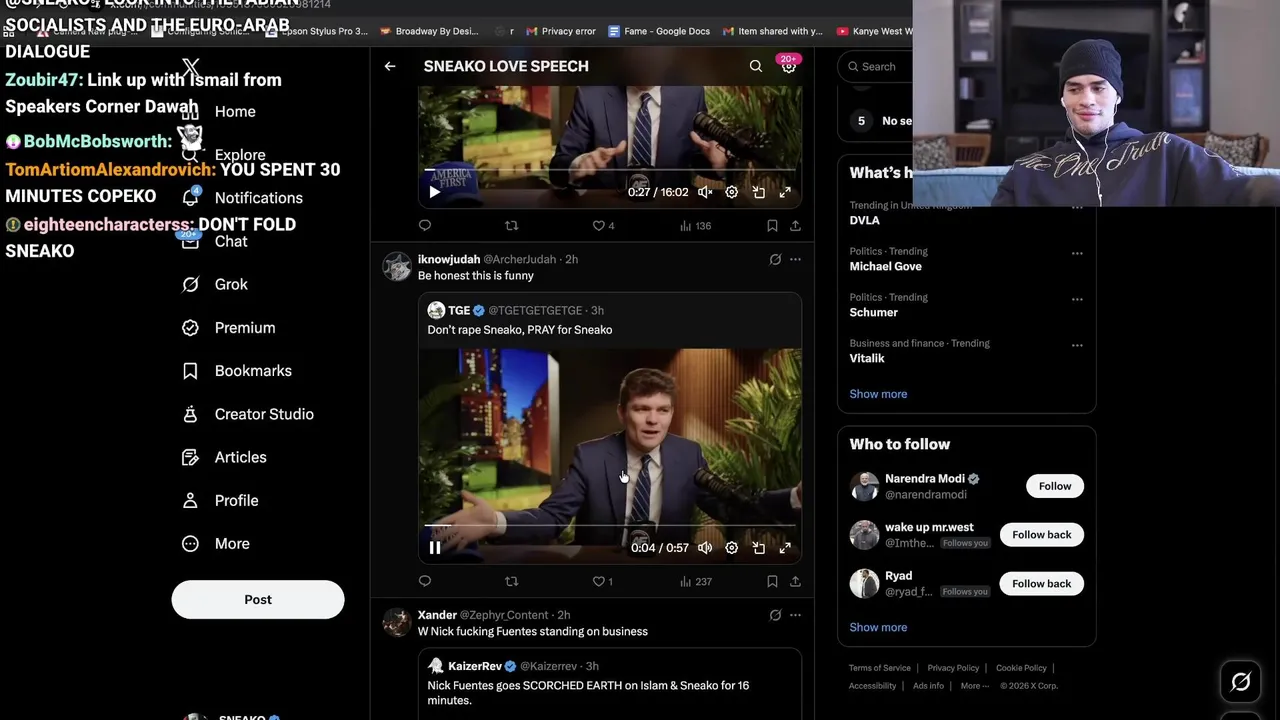
Task: Seek on the 0:57 video progress bar
Action: pyautogui.click(x=610, y=524)
